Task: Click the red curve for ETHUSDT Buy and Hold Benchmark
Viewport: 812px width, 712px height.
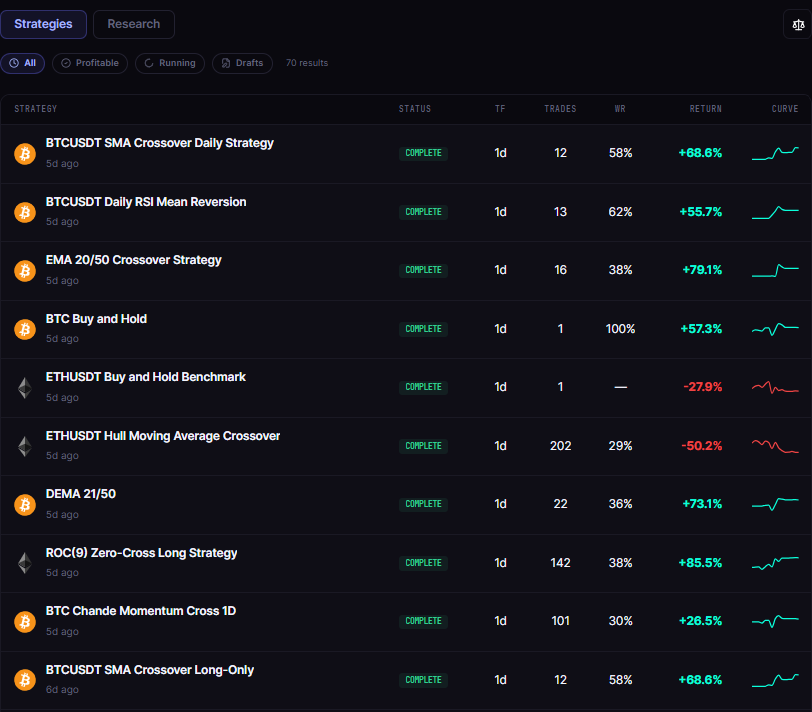Action: click(x=775, y=387)
